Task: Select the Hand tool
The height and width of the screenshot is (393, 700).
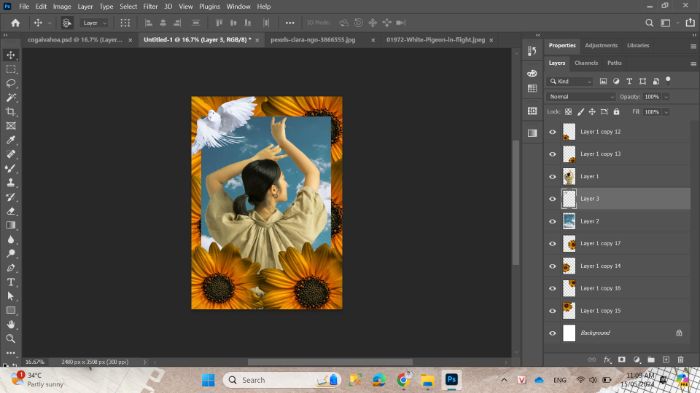Action: pyautogui.click(x=11, y=325)
